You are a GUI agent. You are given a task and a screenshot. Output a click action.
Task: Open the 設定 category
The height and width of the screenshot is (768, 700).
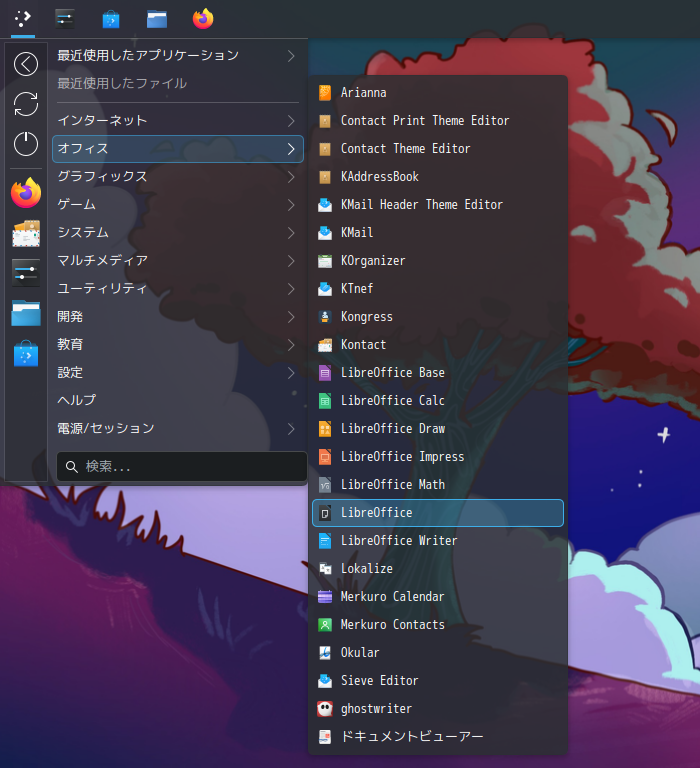[178, 373]
